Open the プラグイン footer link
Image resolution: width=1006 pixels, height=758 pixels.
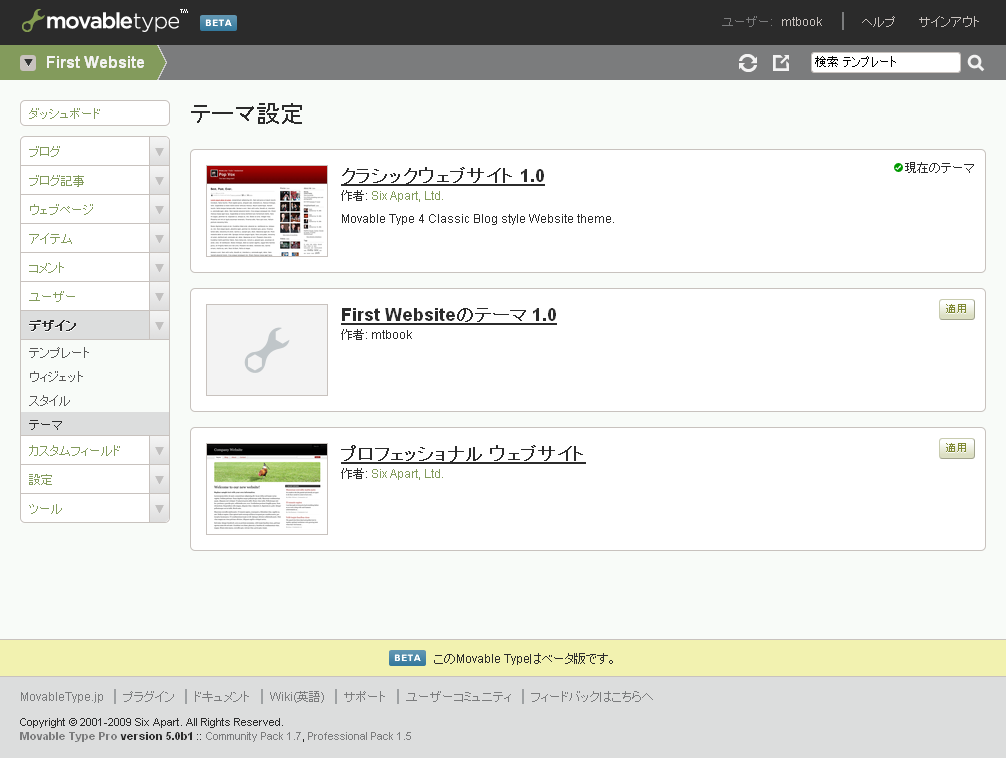[x=148, y=696]
